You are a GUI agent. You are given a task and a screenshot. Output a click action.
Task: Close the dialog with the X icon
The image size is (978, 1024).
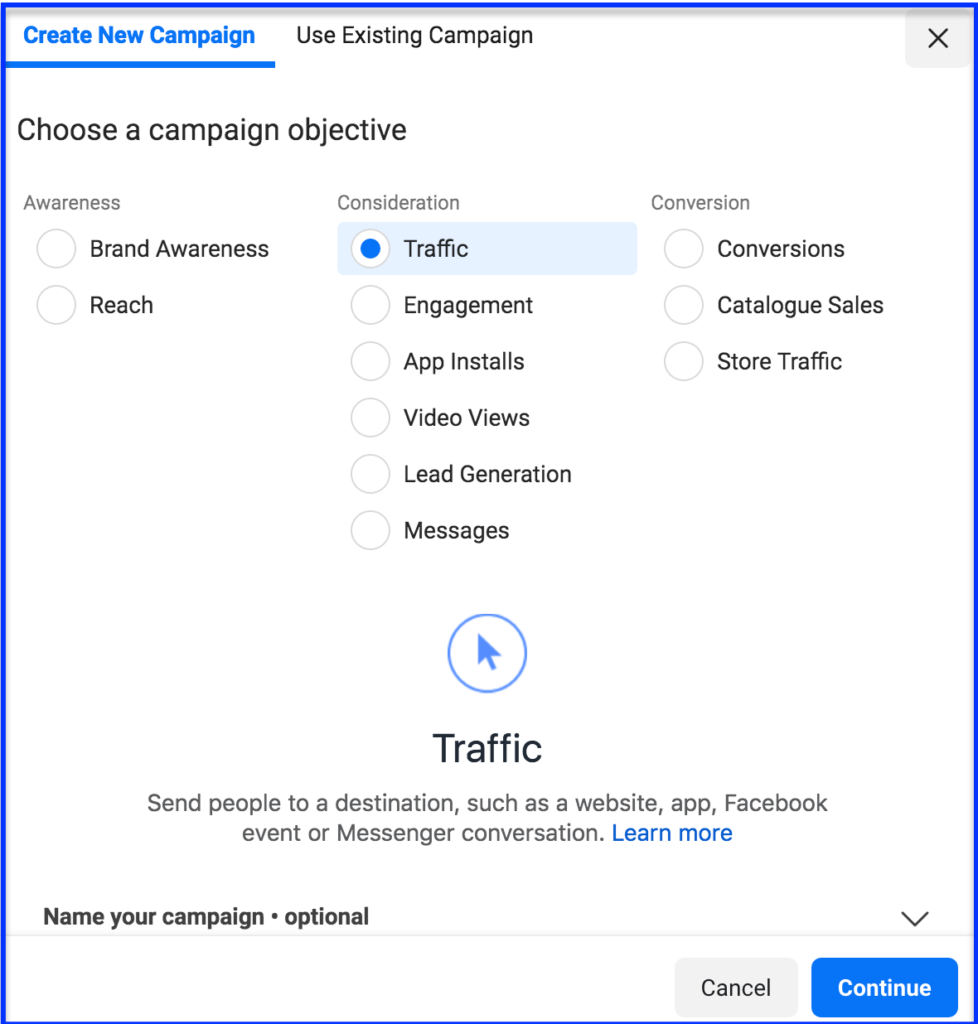click(x=937, y=39)
